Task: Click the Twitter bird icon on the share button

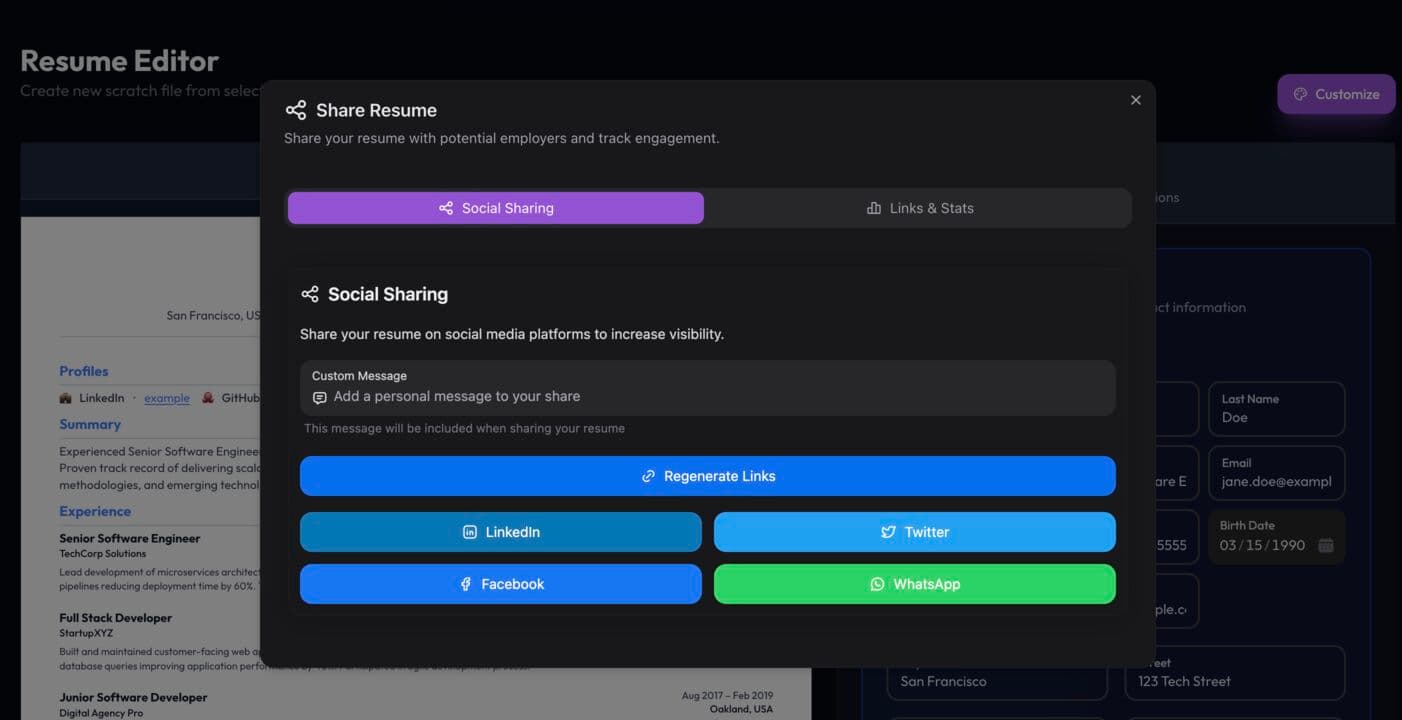Action: click(888, 532)
